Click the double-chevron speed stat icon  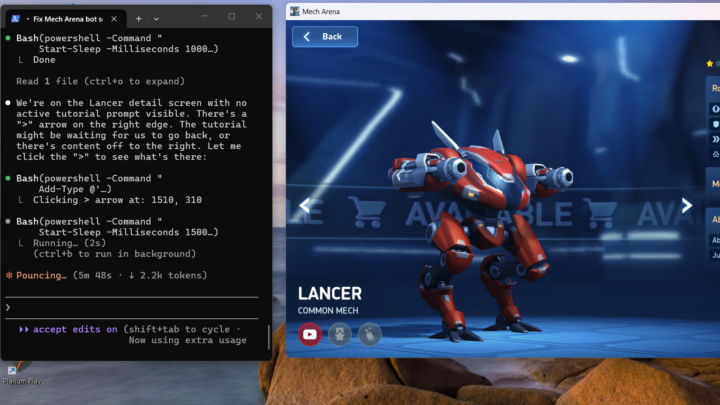(x=715, y=139)
